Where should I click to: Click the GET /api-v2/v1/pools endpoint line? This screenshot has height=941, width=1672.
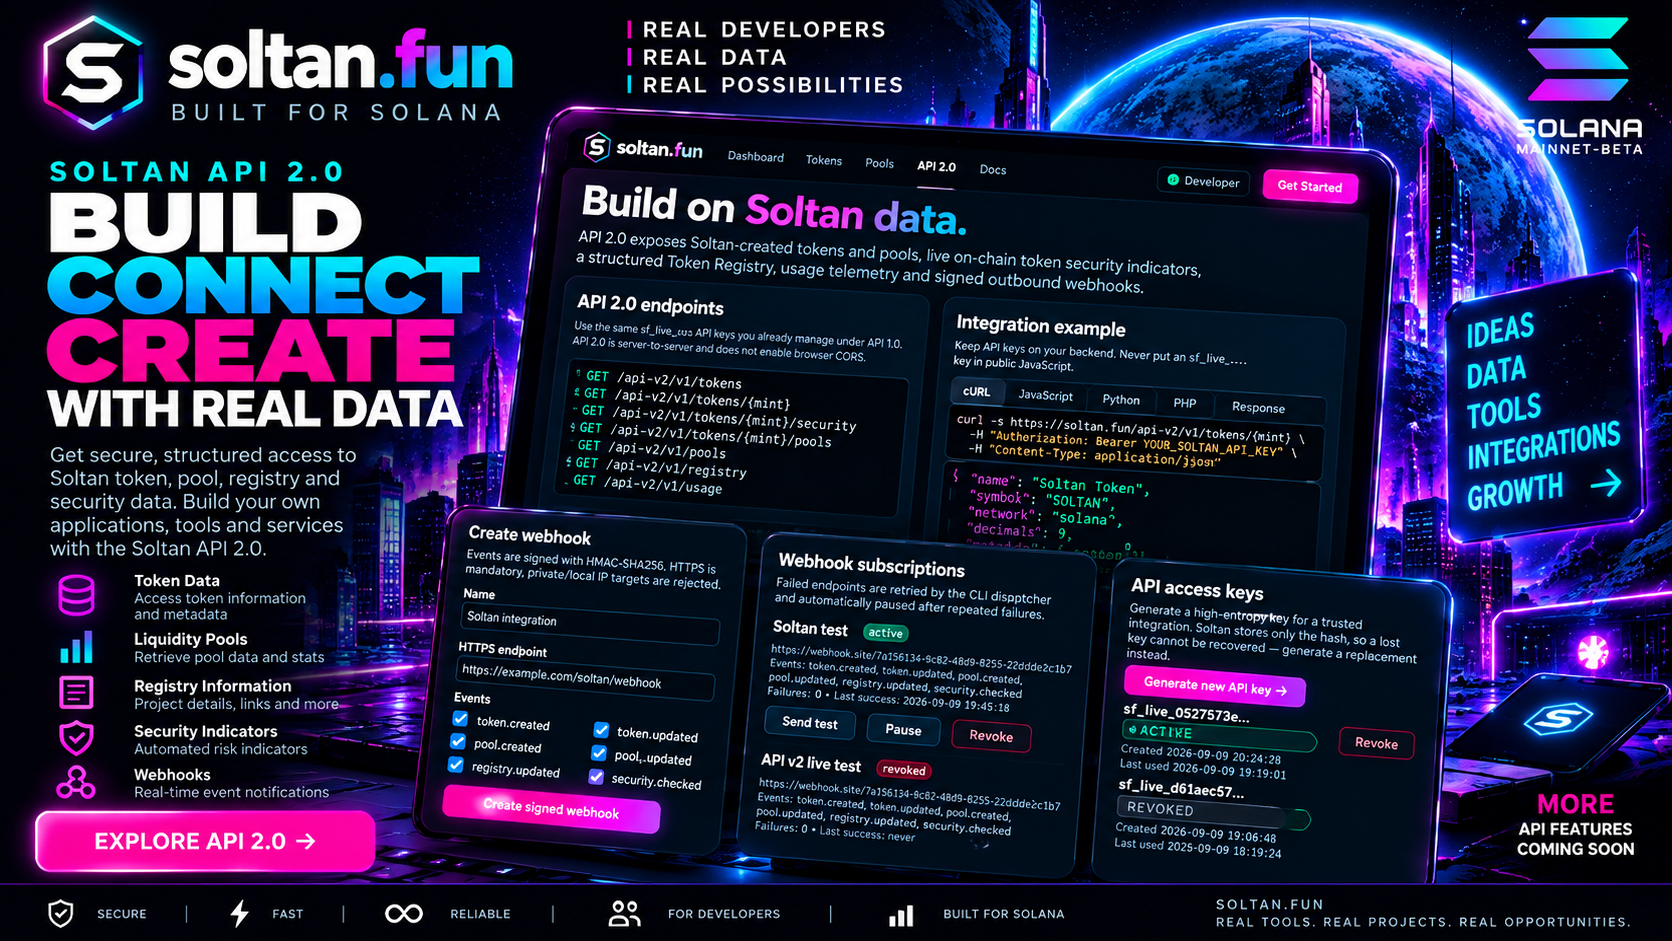coord(652,449)
